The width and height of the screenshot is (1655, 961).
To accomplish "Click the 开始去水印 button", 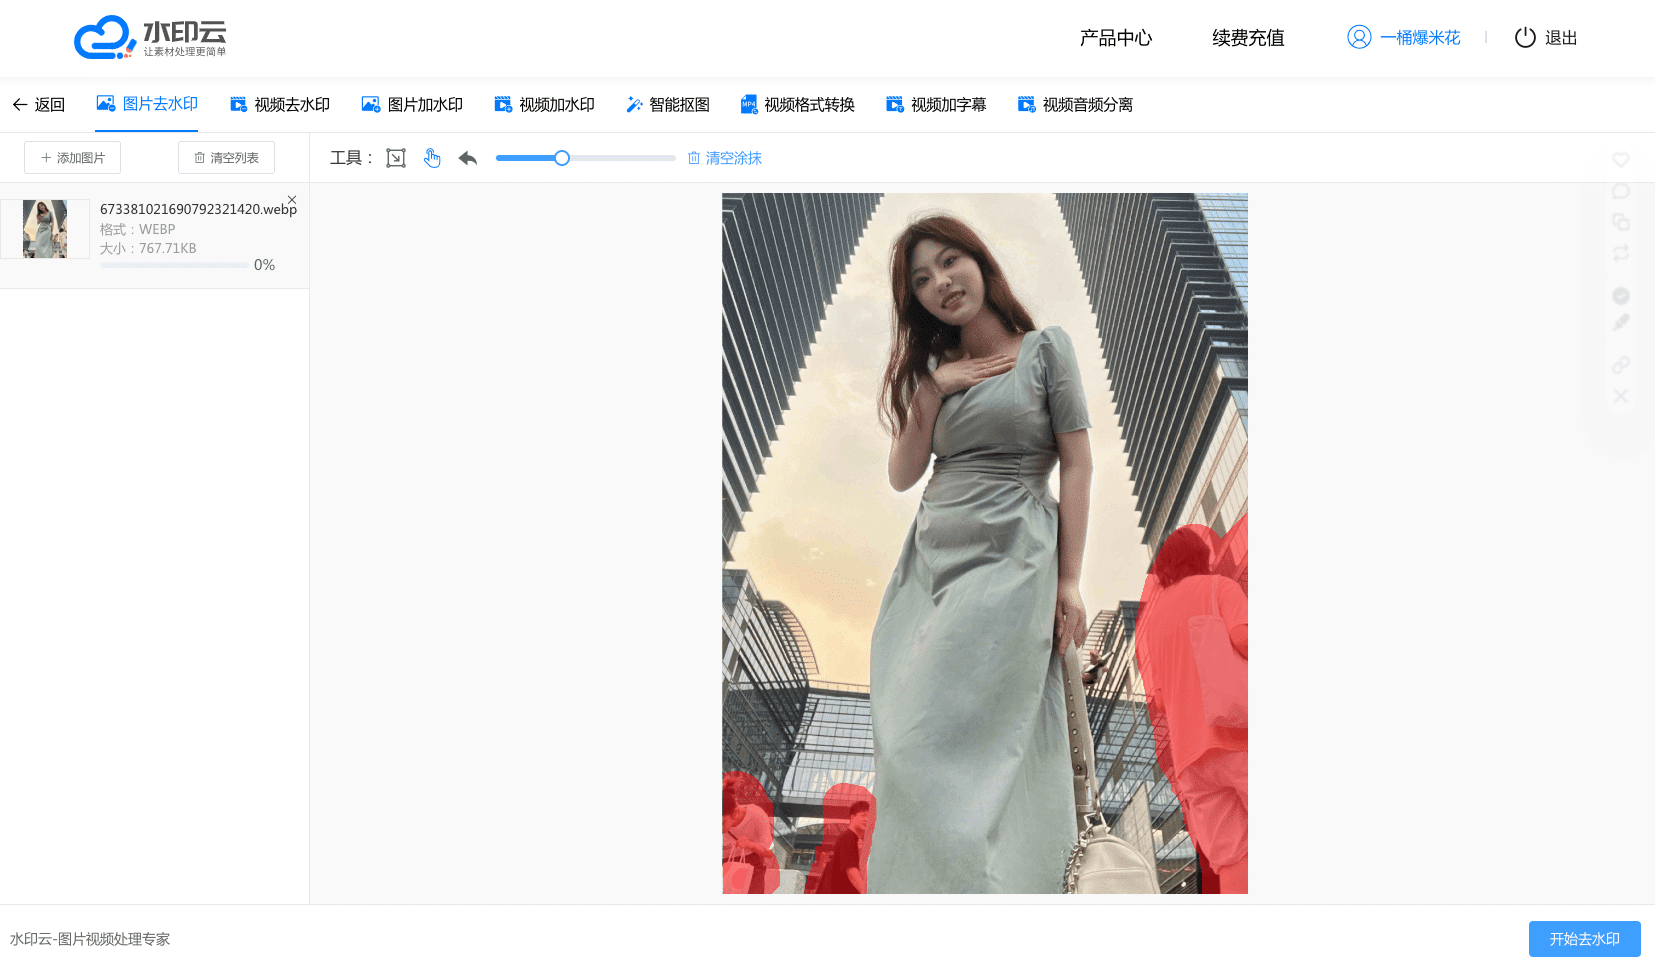I will [x=1585, y=939].
